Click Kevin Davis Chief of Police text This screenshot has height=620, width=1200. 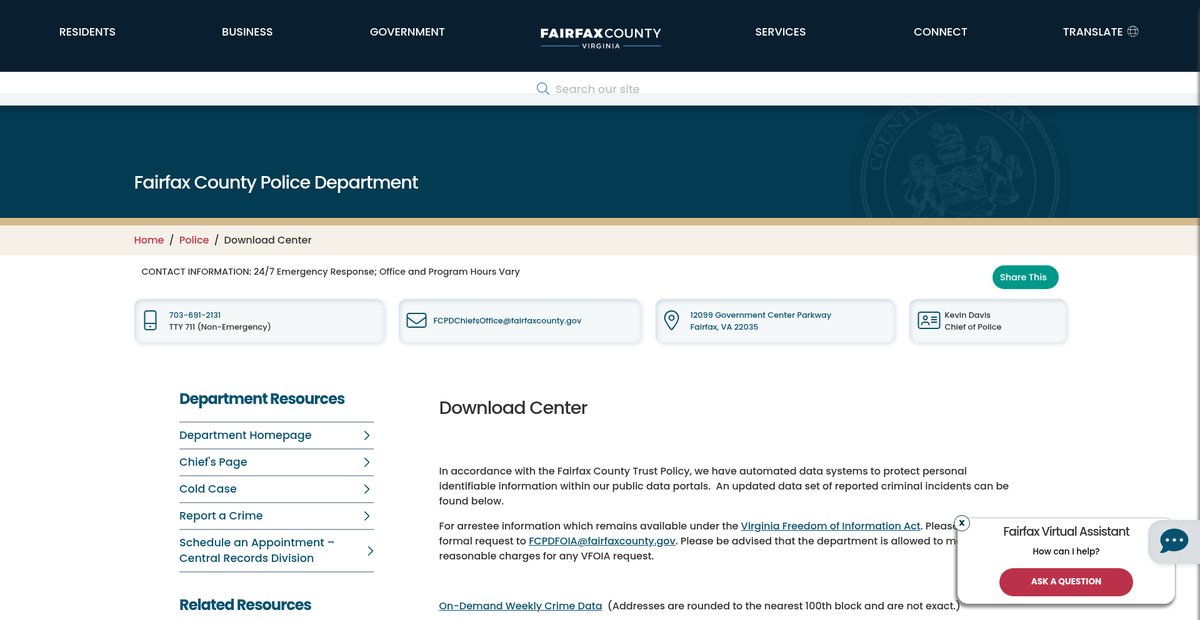pyautogui.click(x=973, y=321)
